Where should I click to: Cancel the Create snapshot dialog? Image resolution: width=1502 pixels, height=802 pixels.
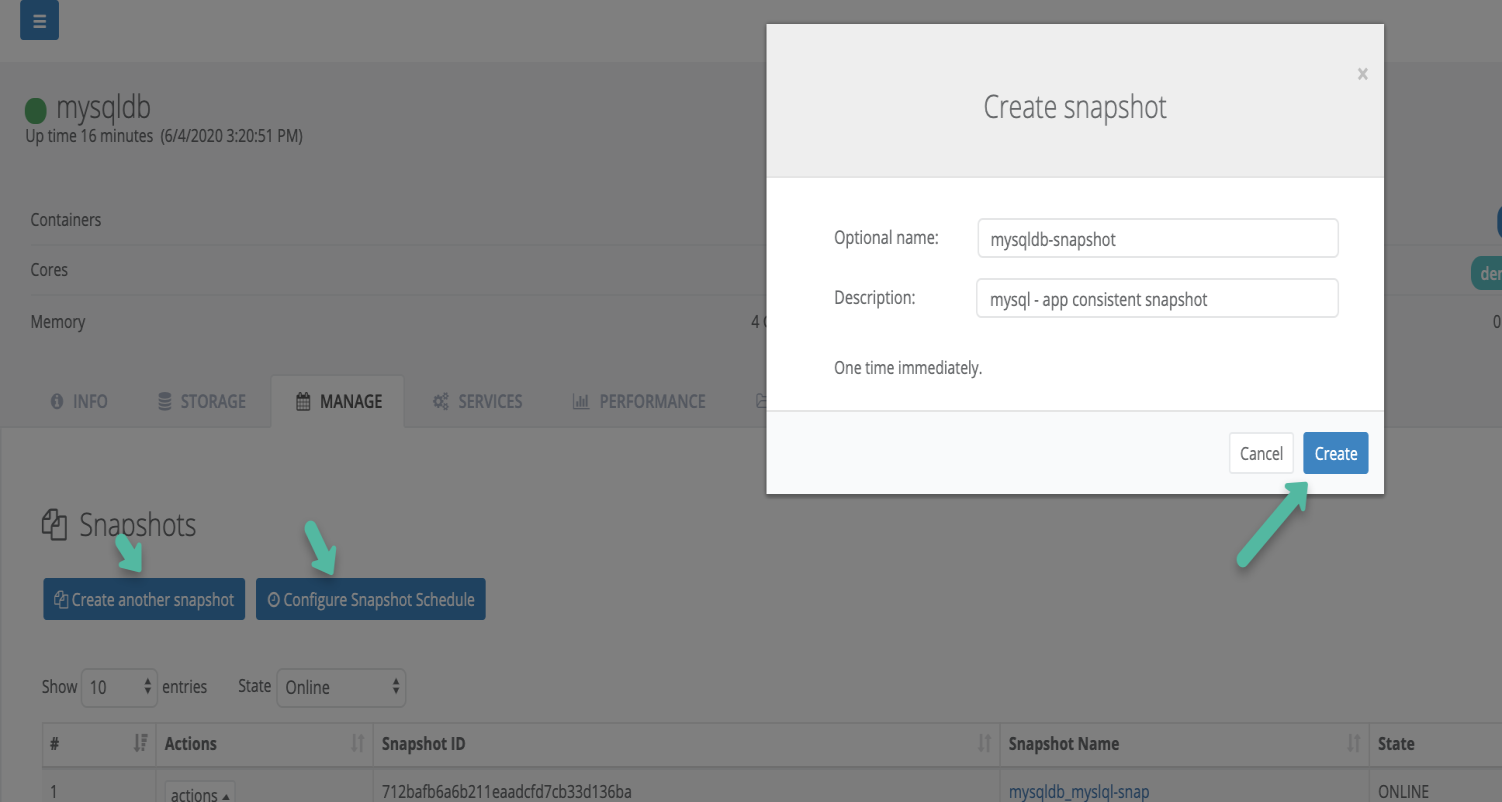[x=1261, y=453]
